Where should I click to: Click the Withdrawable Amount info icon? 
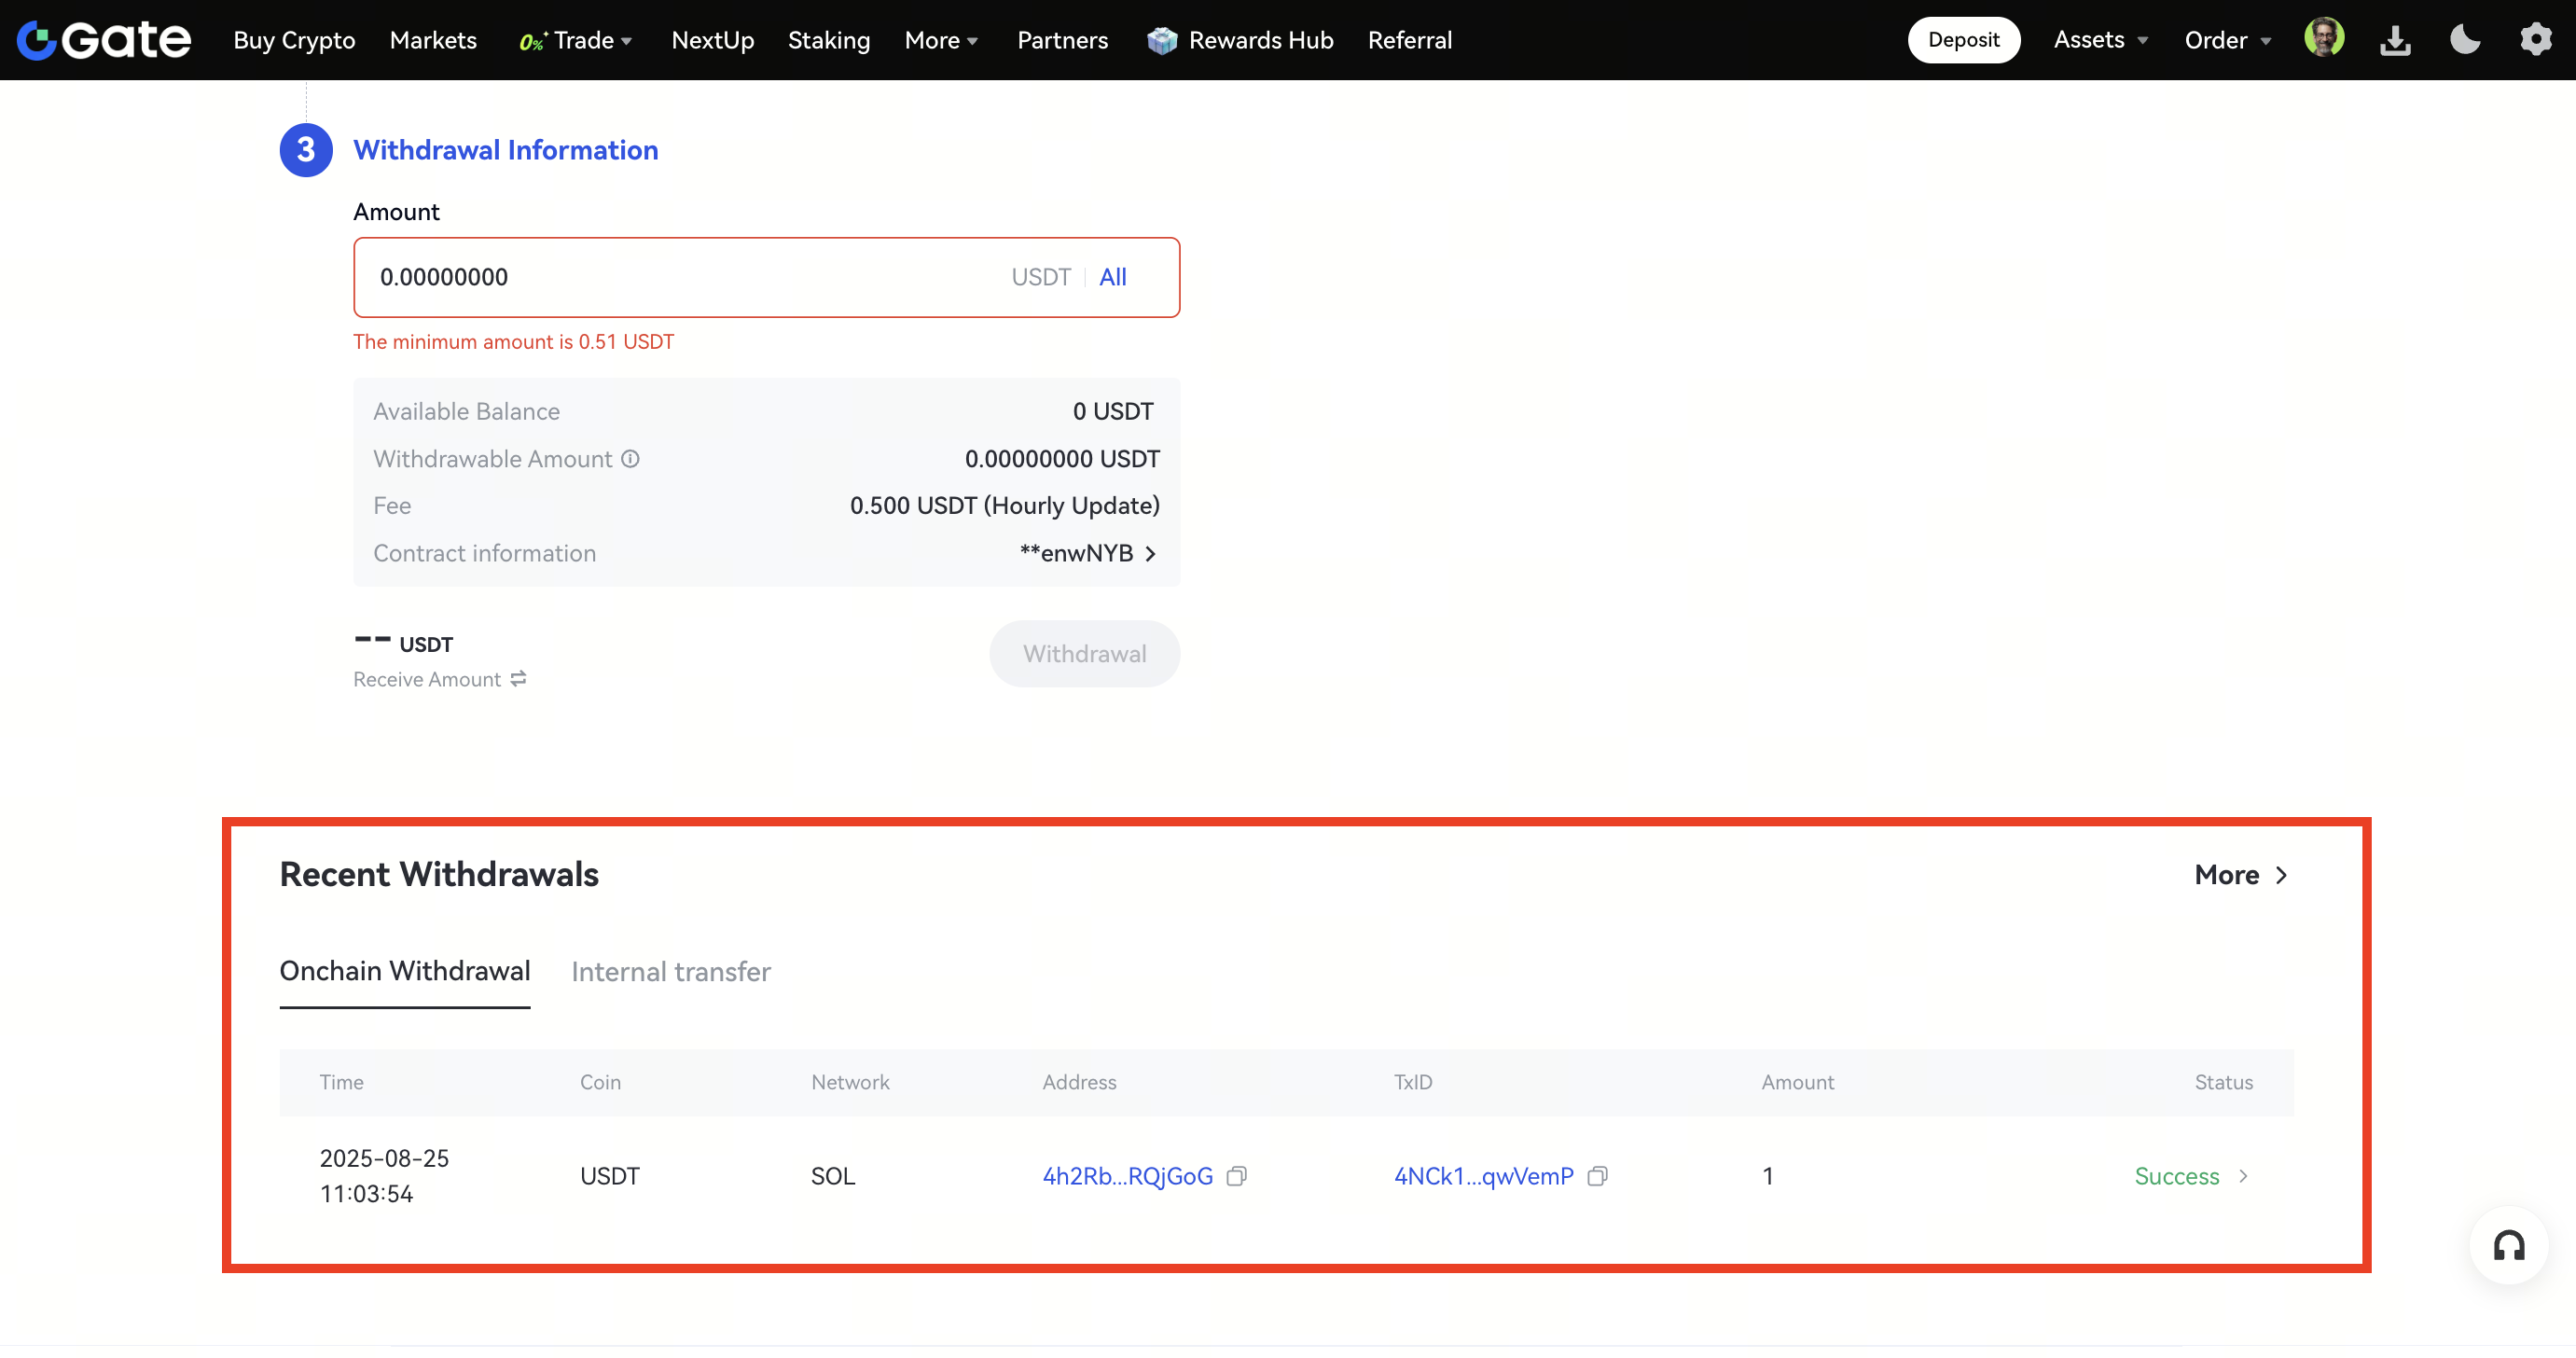tap(630, 459)
